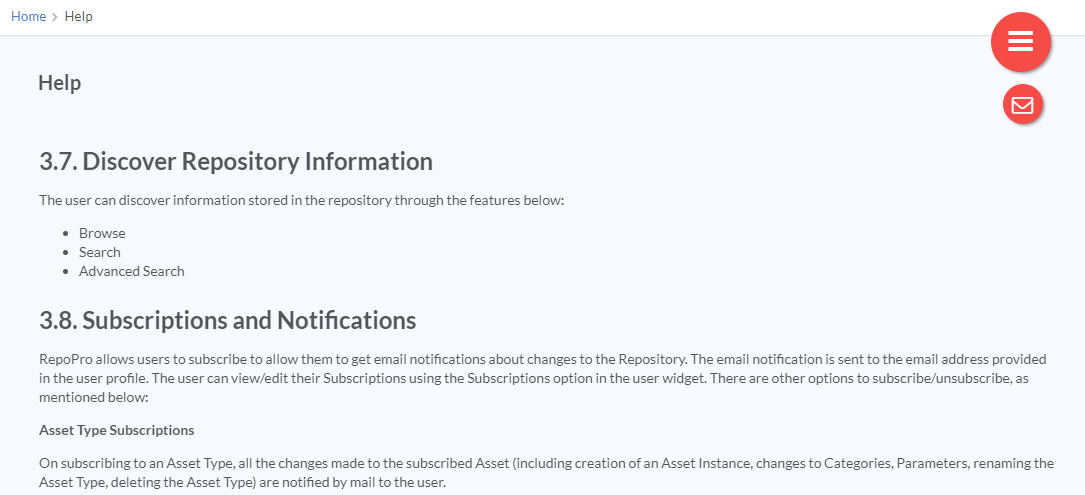Screen dimensions: 1085x495
Task: Click the red envelope mail button
Action: pos(1022,105)
